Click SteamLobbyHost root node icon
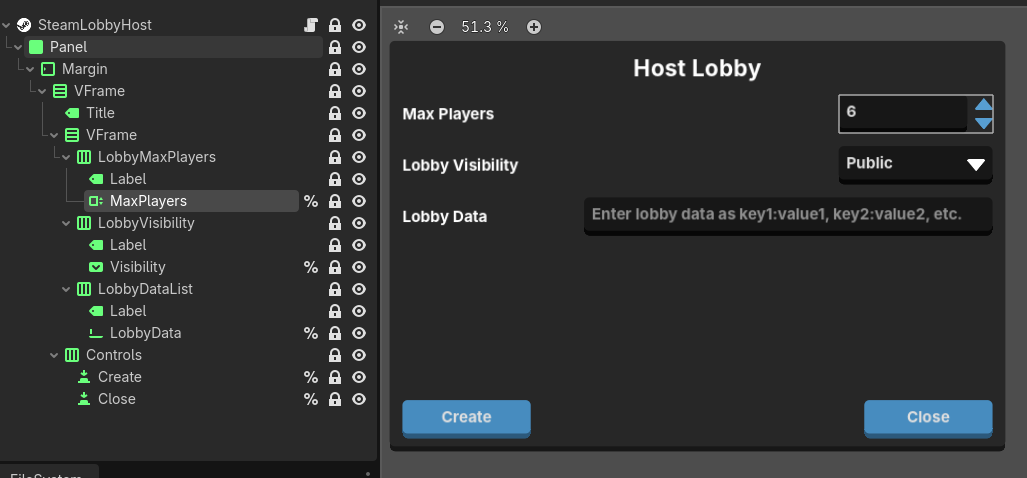This screenshot has height=478, width=1027. [x=24, y=25]
